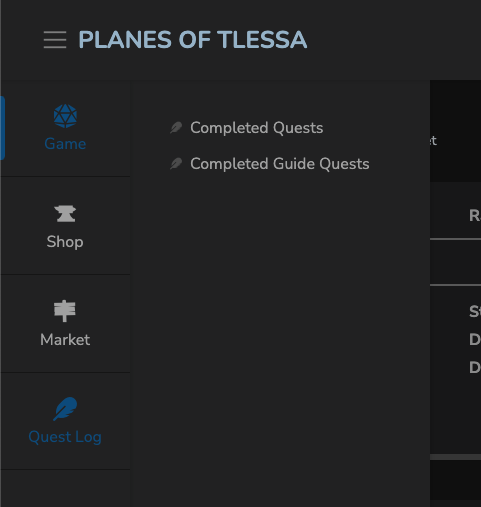481x507 pixels.
Task: Click the Quest Log text label
Action: coord(65,437)
